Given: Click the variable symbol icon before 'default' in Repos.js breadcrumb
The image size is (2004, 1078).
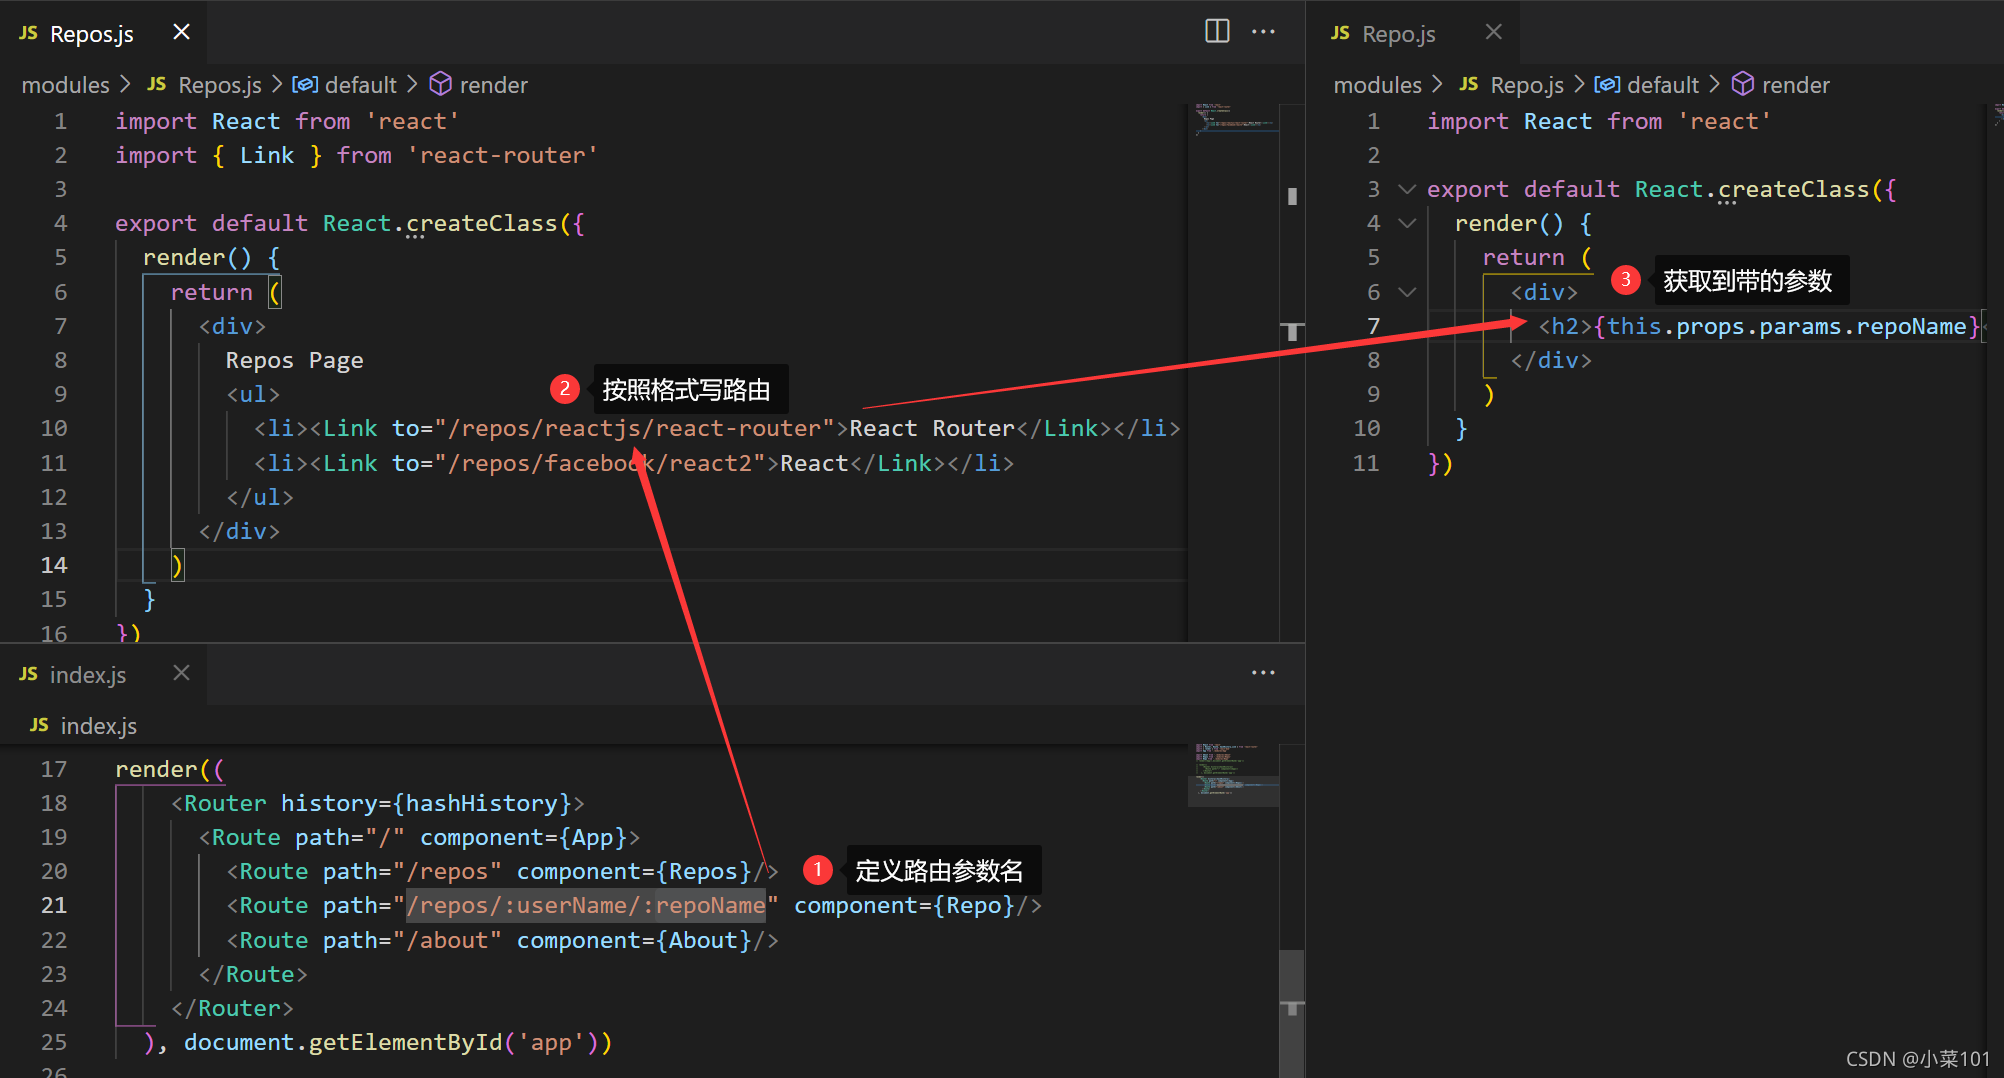Looking at the screenshot, I should [305, 85].
